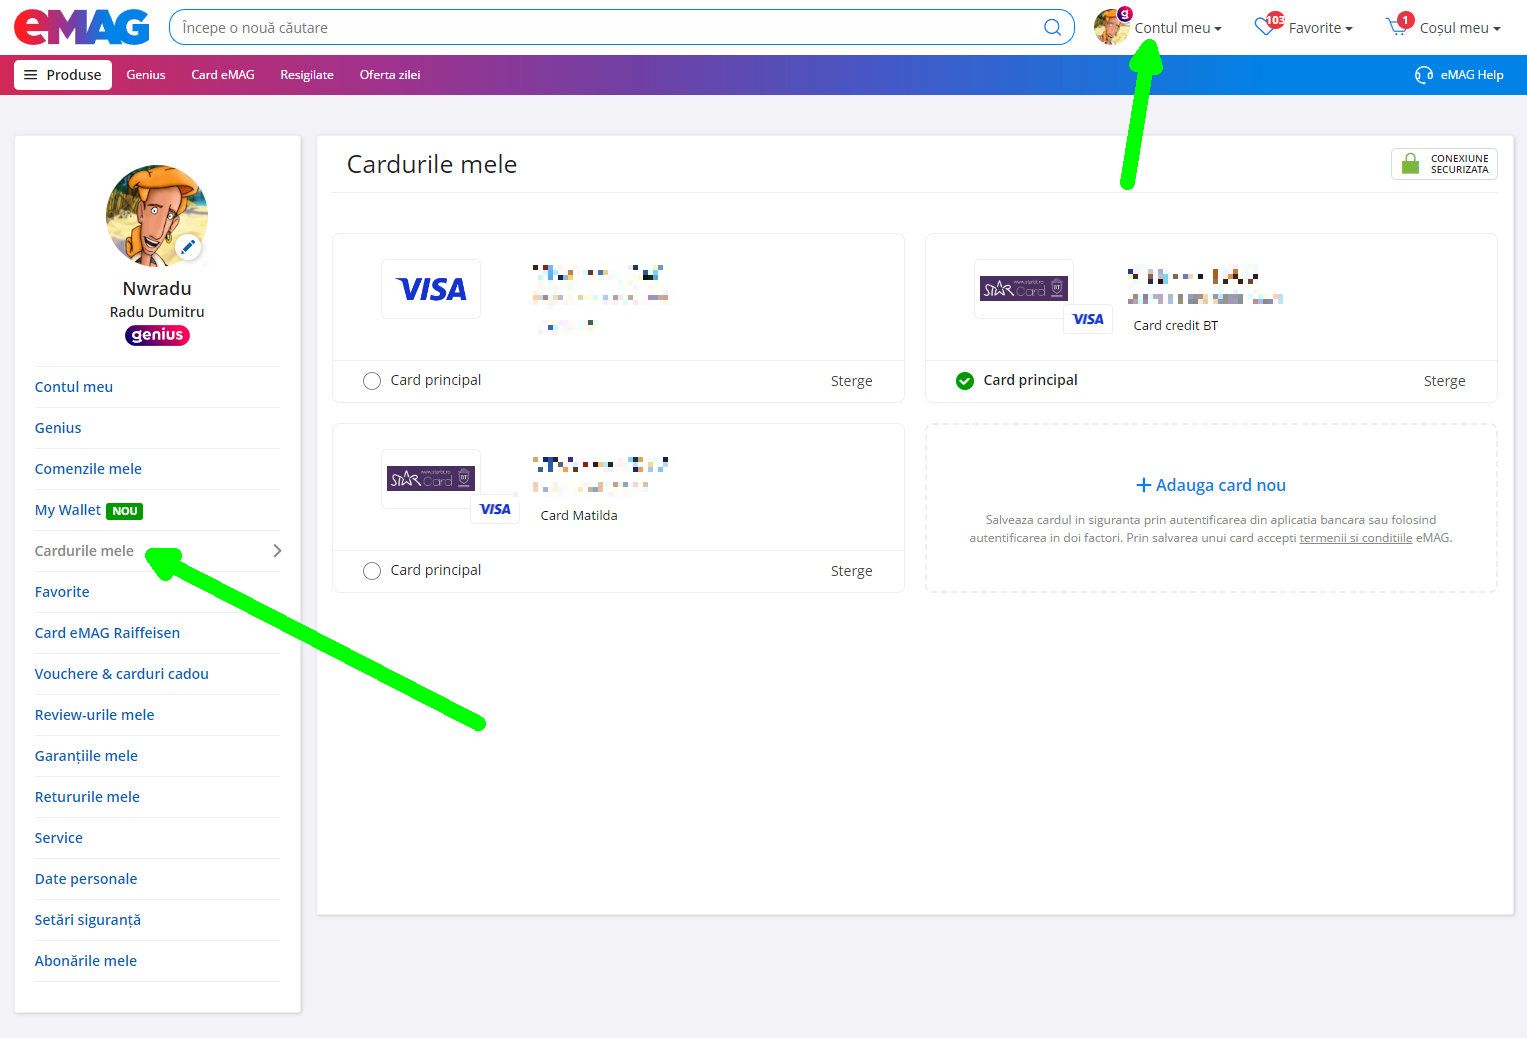
Task: Open the Favorite header dropdown
Action: tap(1320, 28)
